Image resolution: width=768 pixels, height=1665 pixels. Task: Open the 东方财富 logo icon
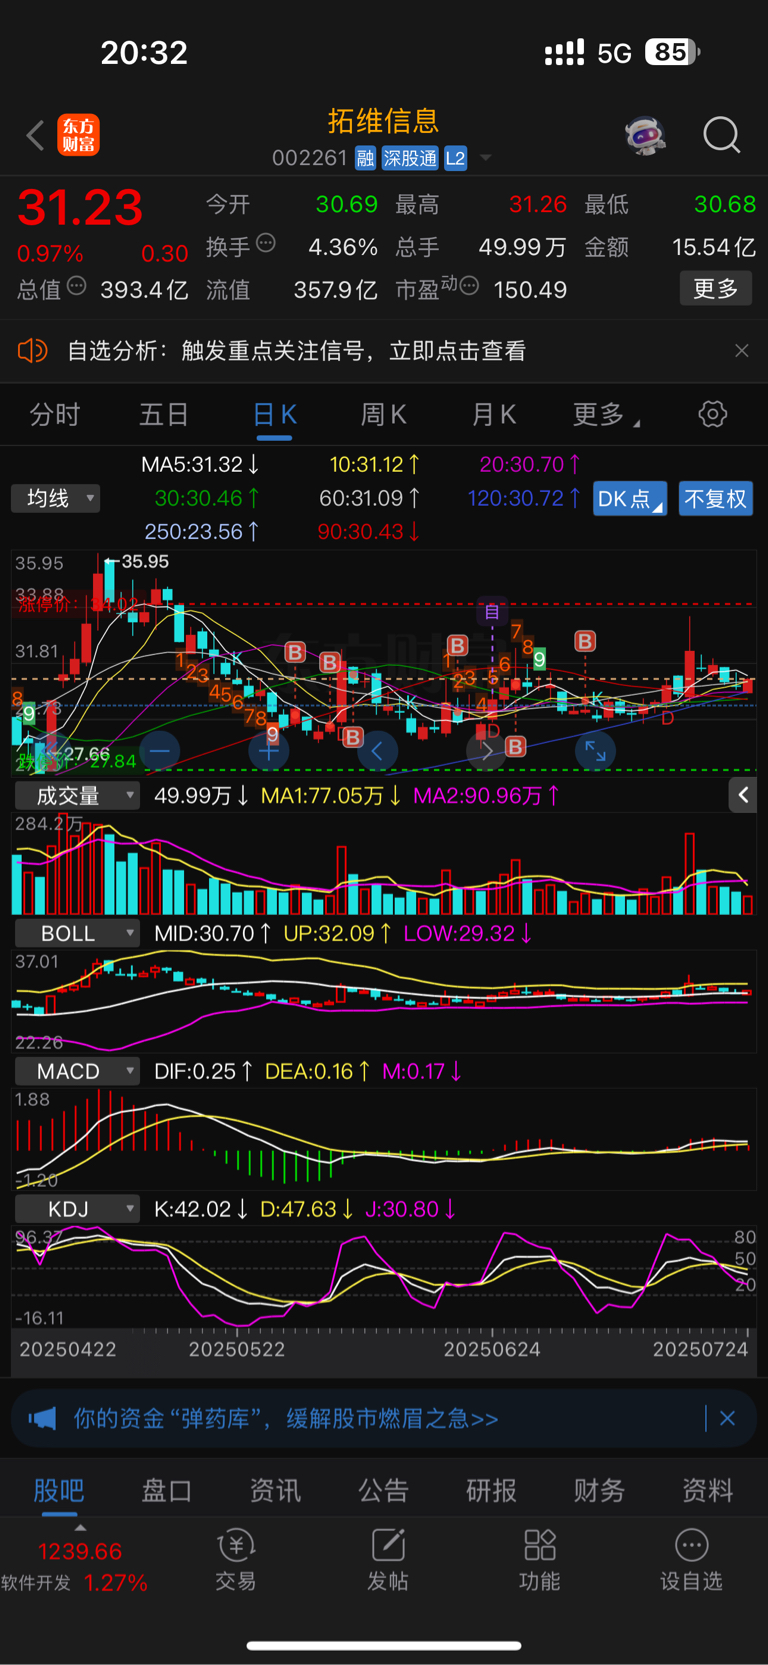79,135
